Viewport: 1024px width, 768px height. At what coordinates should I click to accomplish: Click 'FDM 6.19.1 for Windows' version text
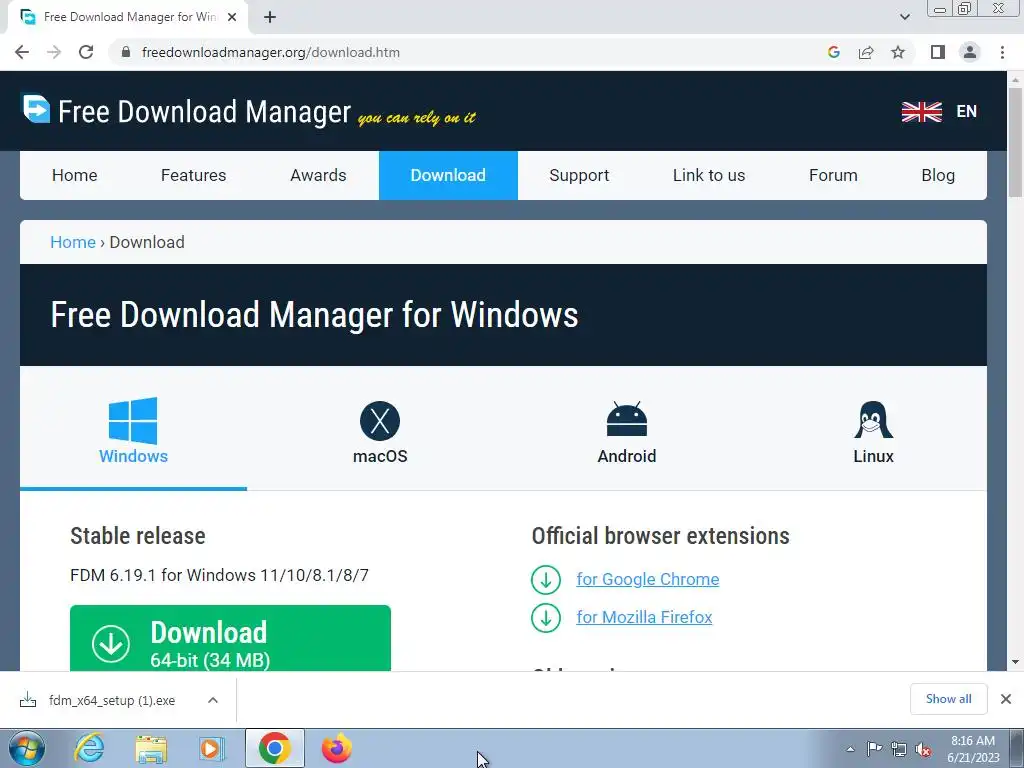(x=219, y=575)
